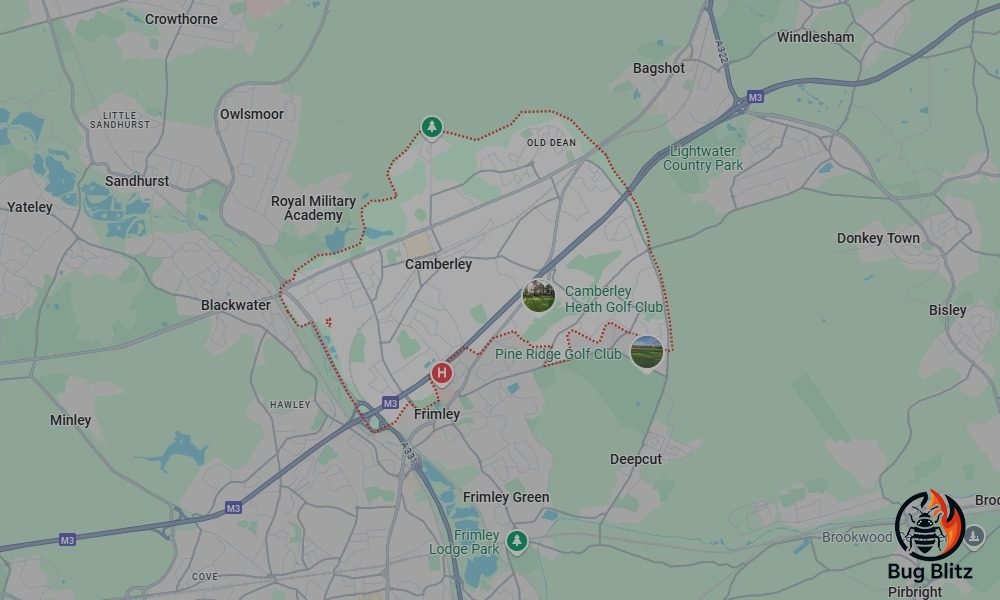
Task: Click the Donkey Town place label
Action: [x=878, y=238]
